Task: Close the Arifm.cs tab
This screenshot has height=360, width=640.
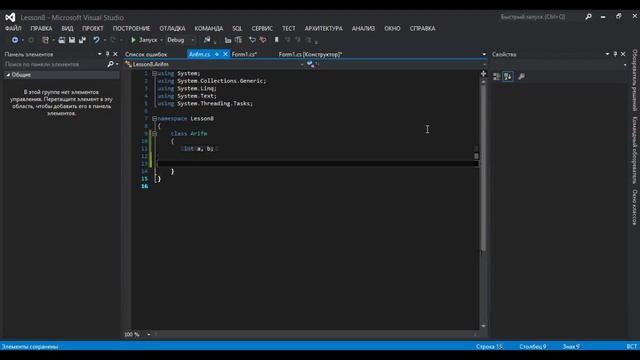Action: (x=225, y=54)
